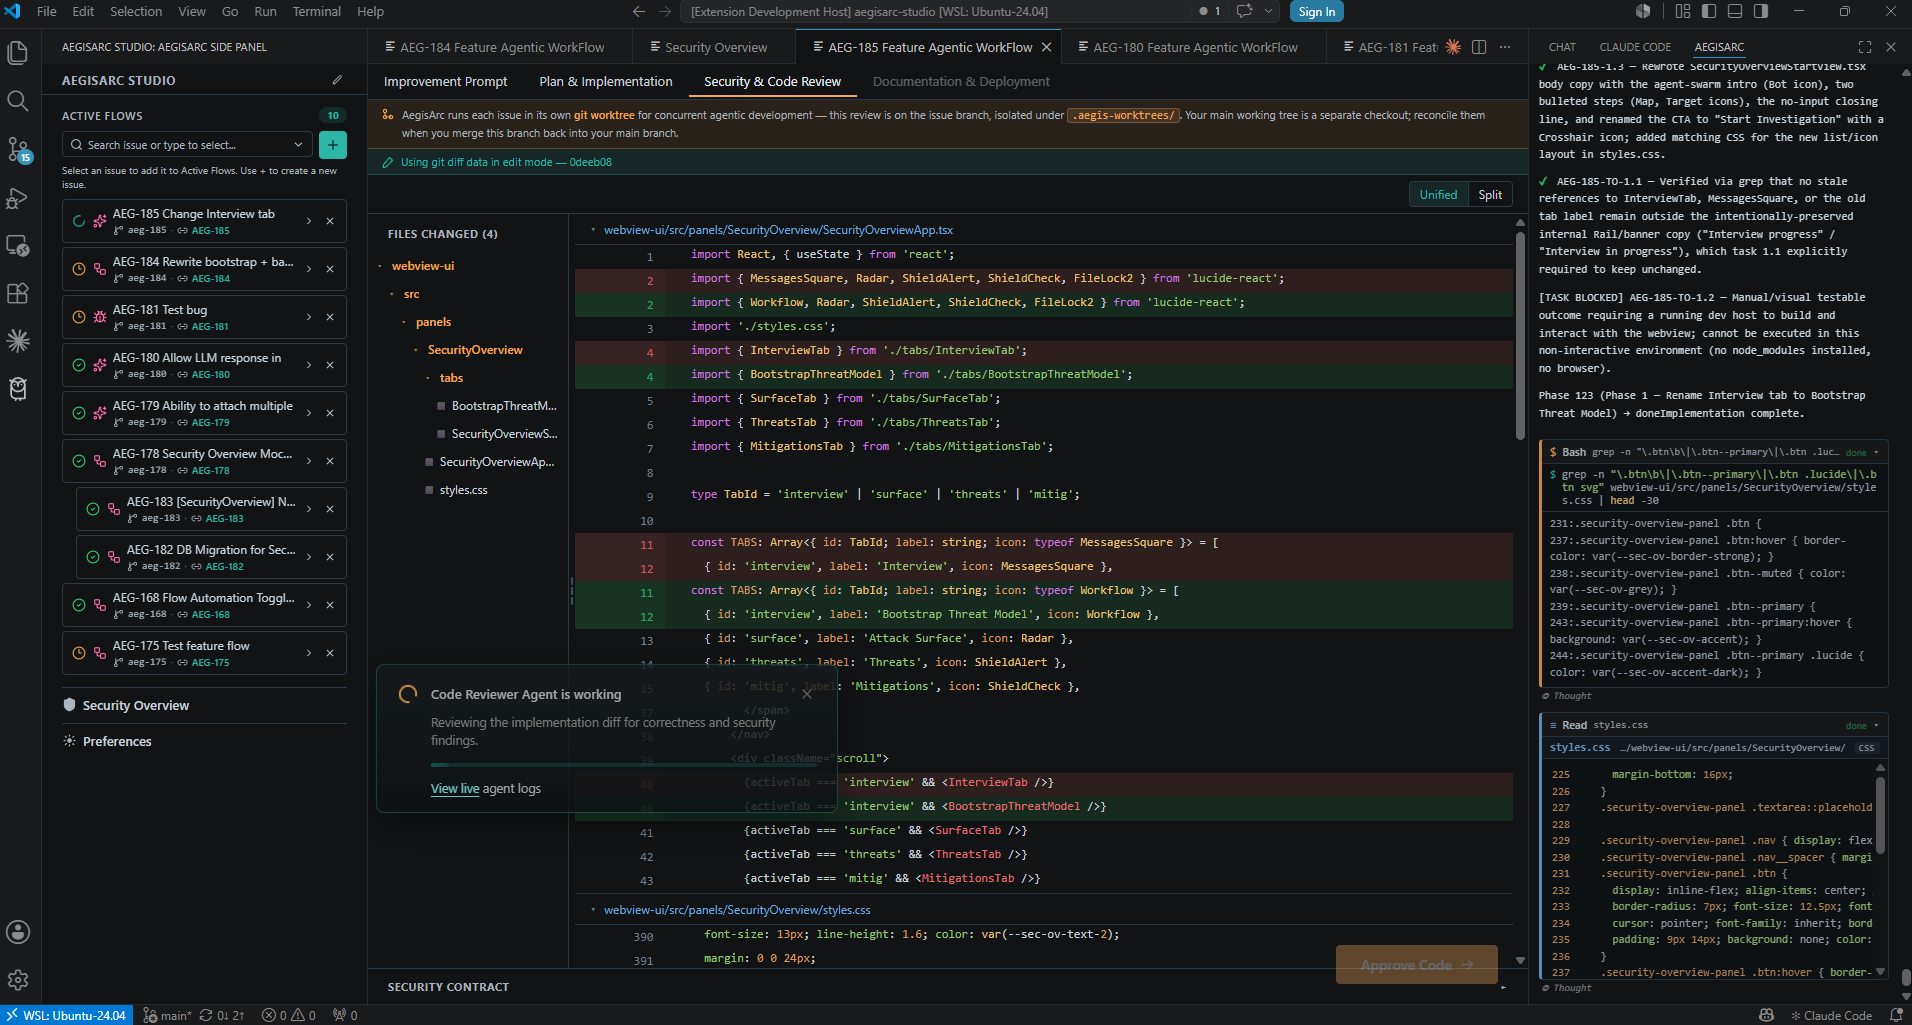
Task: Switch diff view to Unified
Action: tap(1438, 195)
